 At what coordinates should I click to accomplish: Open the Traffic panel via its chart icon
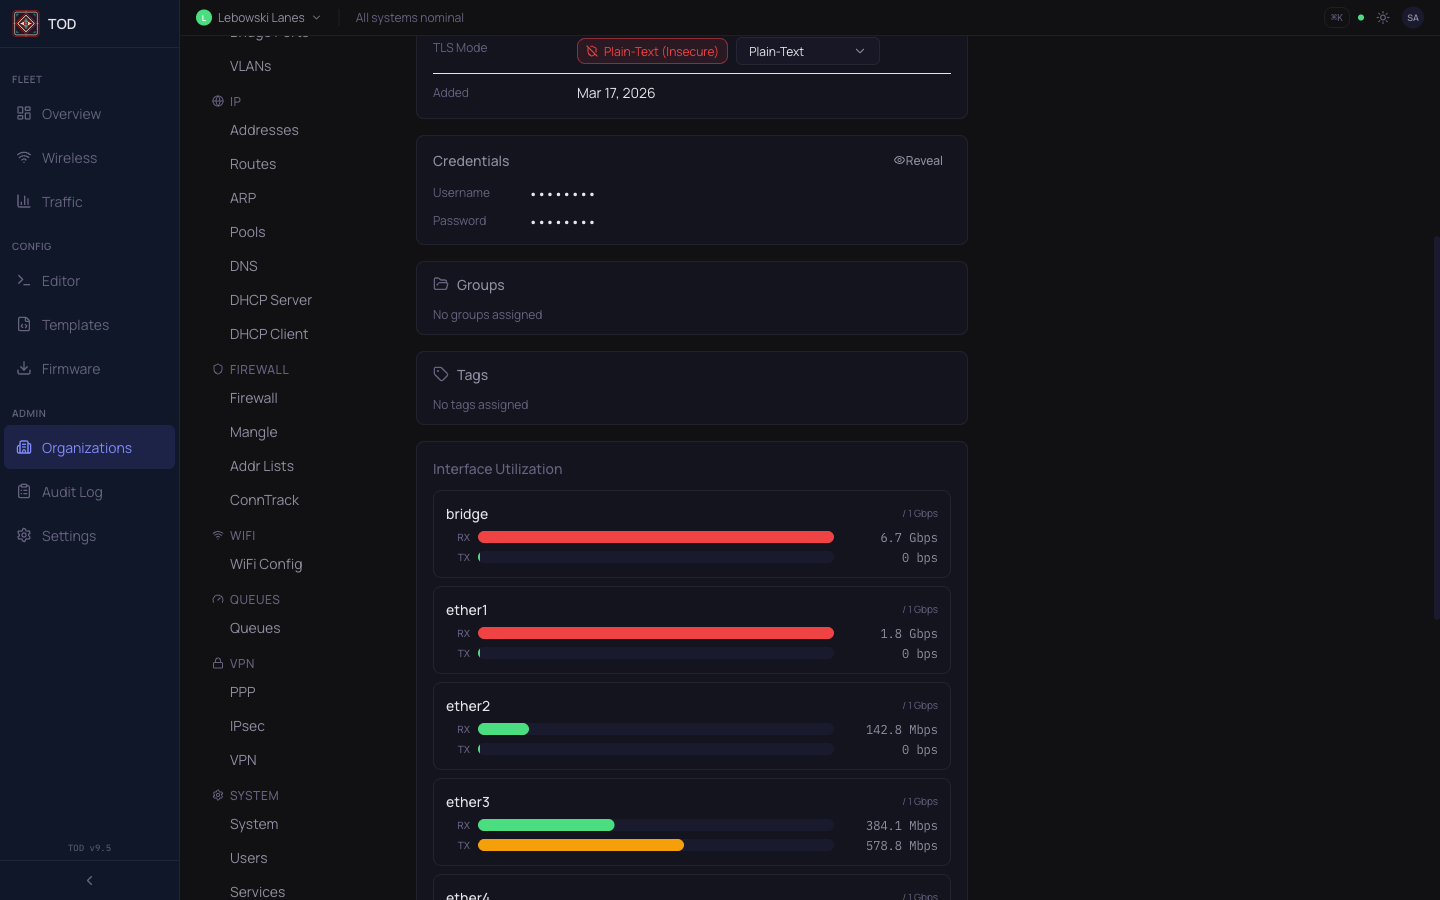pos(24,202)
